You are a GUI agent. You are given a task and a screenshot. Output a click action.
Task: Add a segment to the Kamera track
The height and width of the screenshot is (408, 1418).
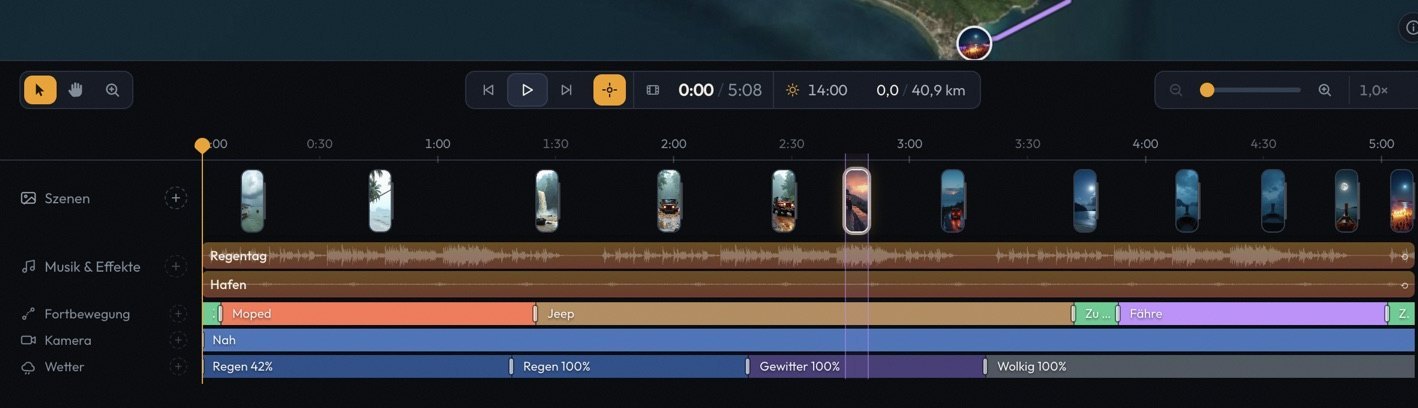click(178, 340)
